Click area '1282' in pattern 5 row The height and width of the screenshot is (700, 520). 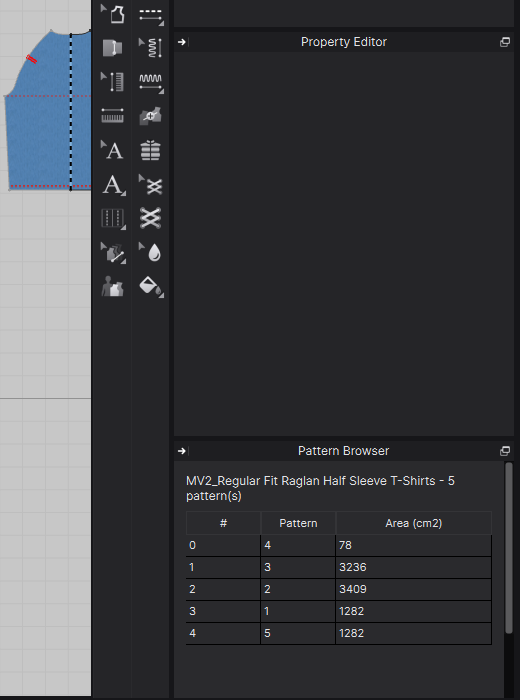414,633
